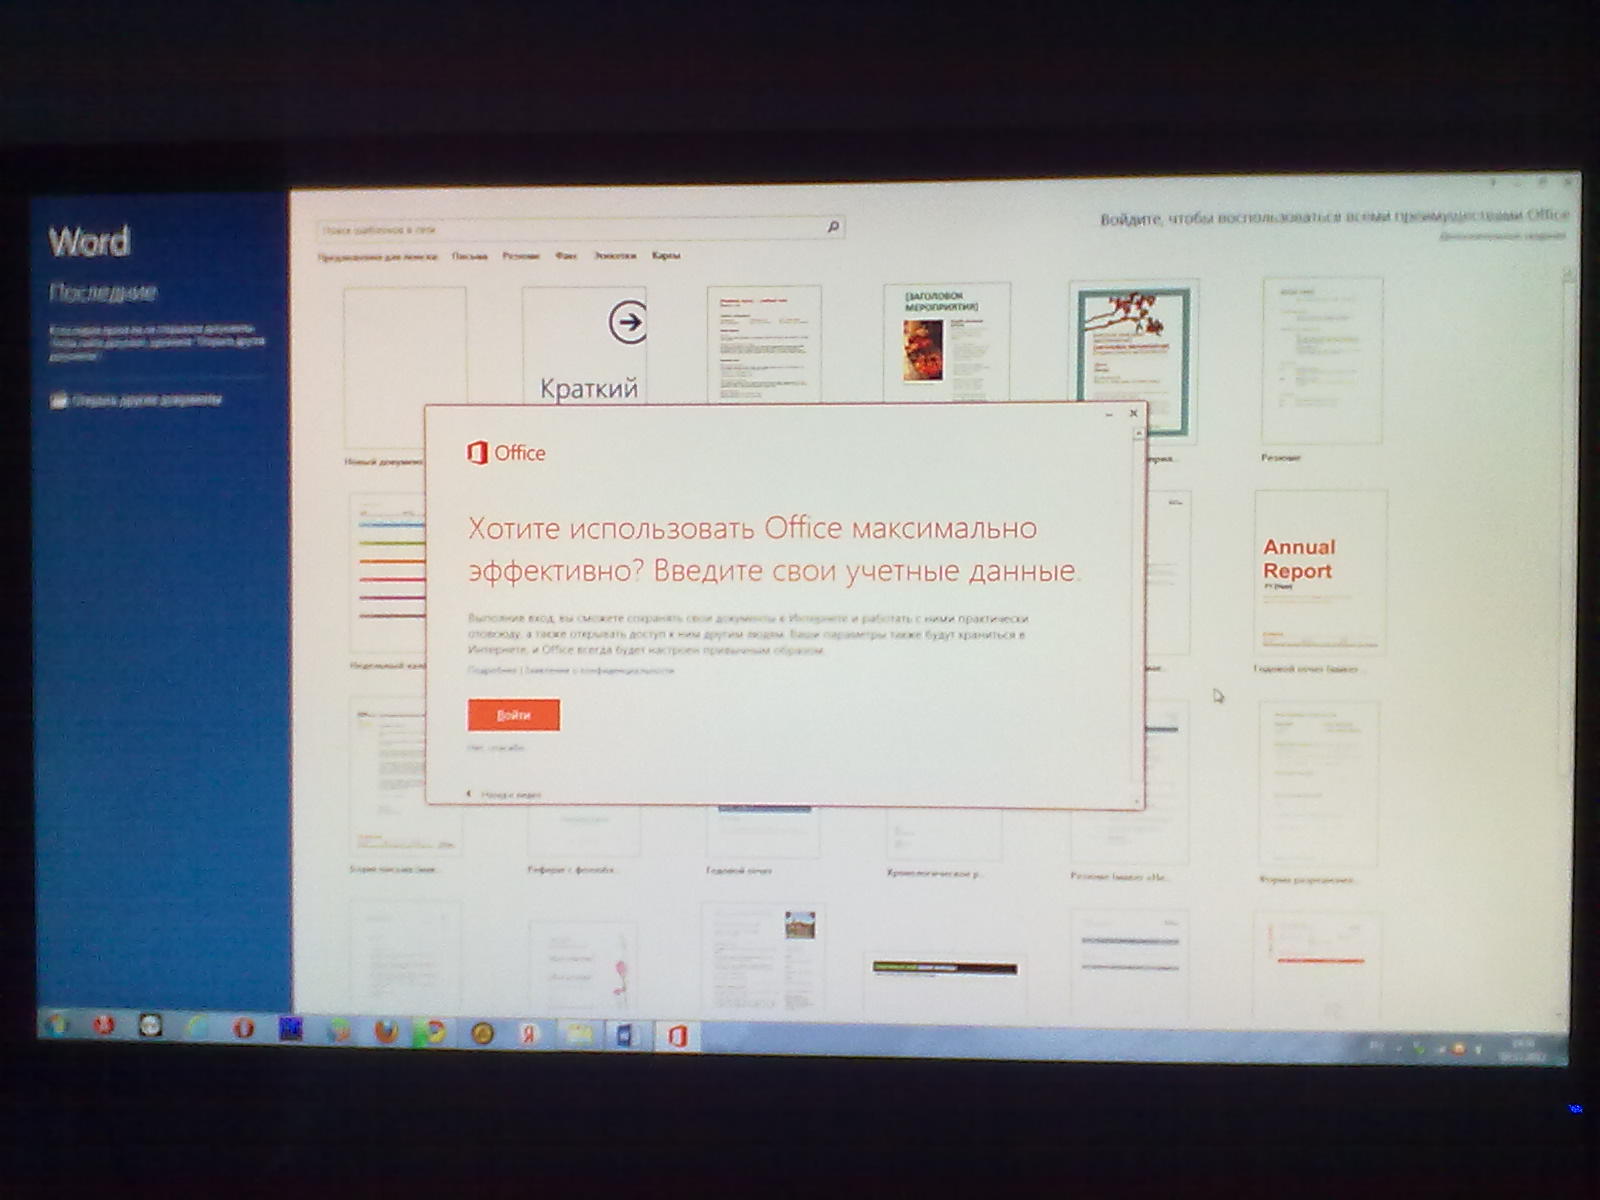Decline sign-in with Нет, спасибо link

(496, 748)
